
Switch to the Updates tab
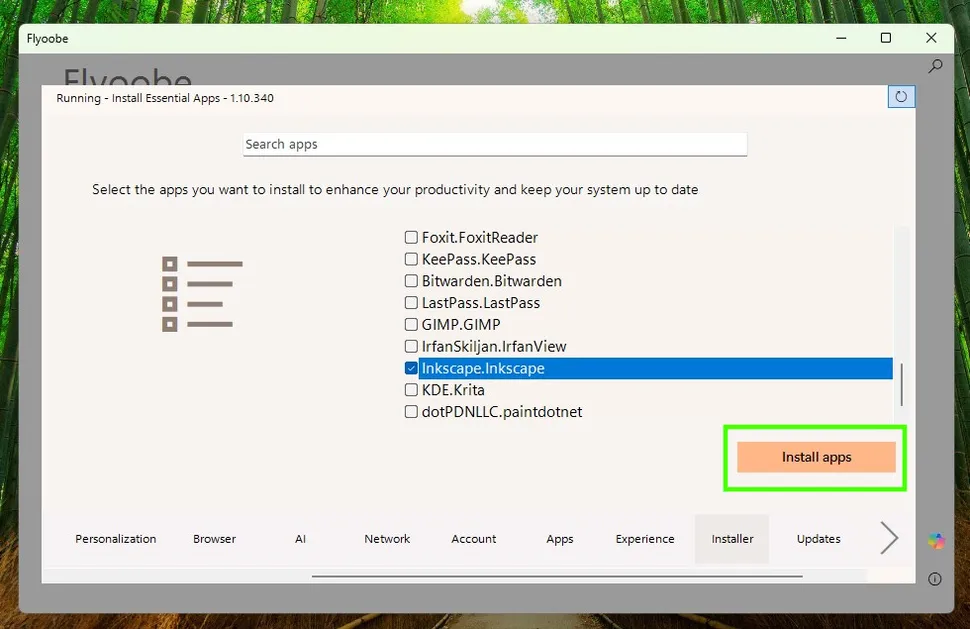[818, 538]
